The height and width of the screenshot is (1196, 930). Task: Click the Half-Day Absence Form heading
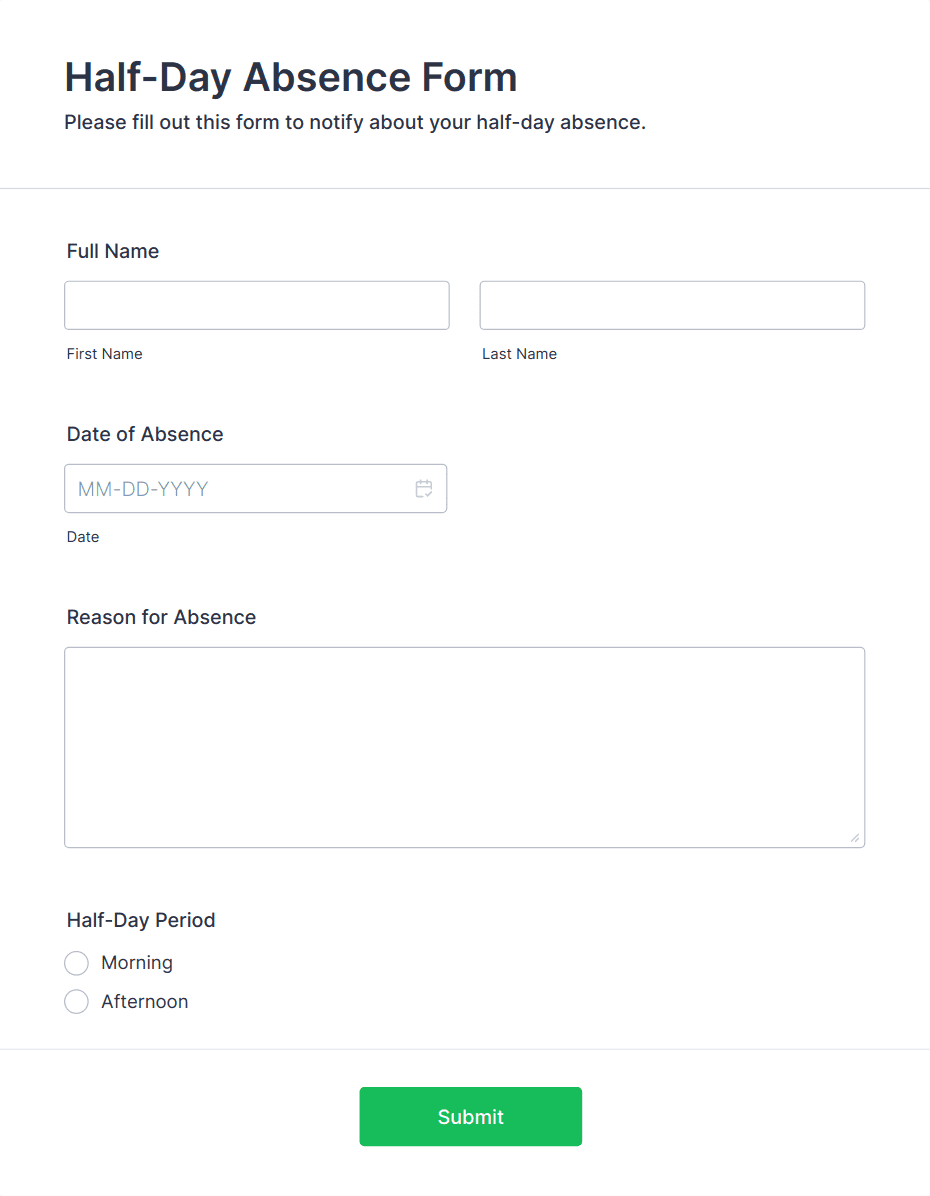click(x=291, y=77)
